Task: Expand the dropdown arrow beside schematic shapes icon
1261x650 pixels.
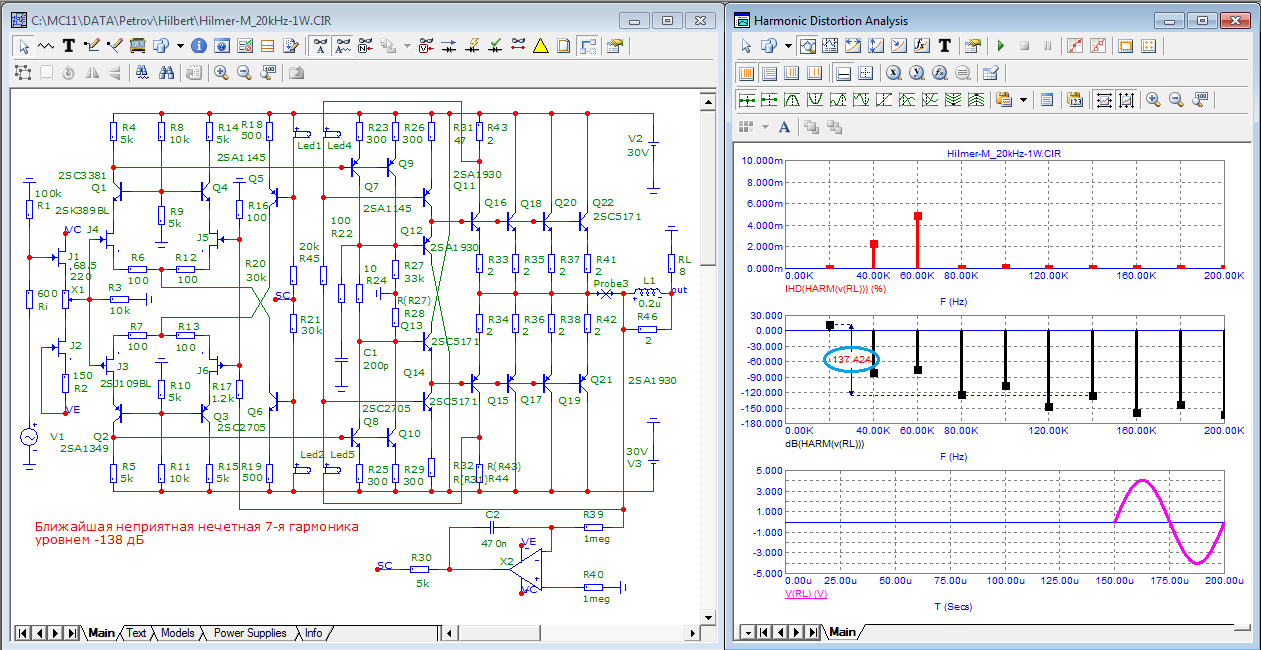Action: [180, 46]
